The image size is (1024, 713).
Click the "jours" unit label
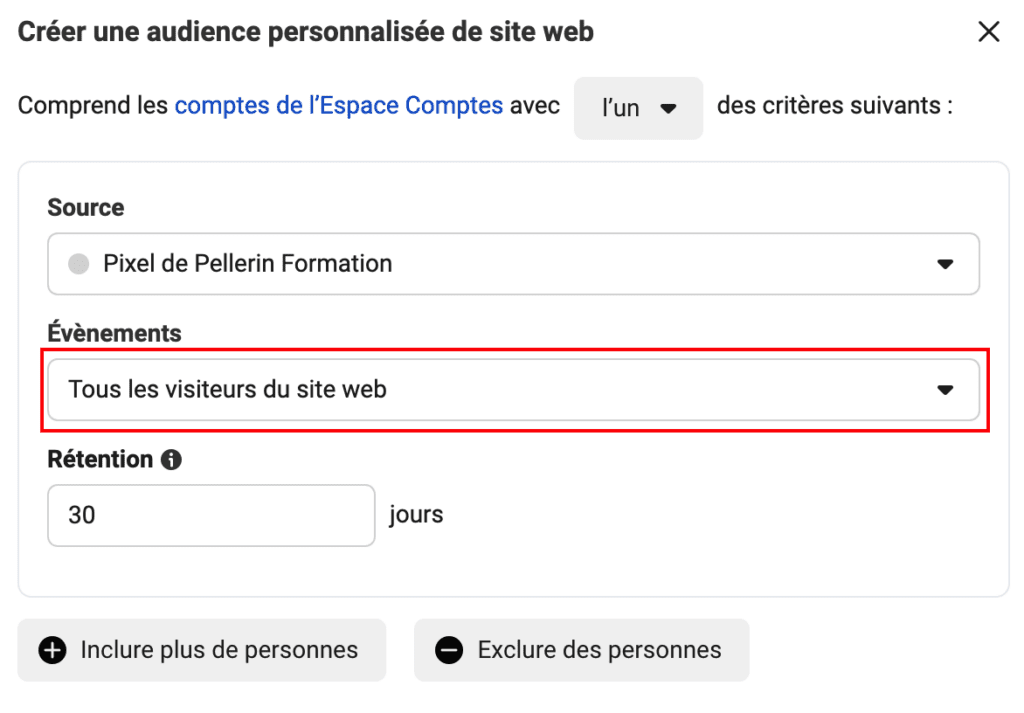pyautogui.click(x=416, y=516)
